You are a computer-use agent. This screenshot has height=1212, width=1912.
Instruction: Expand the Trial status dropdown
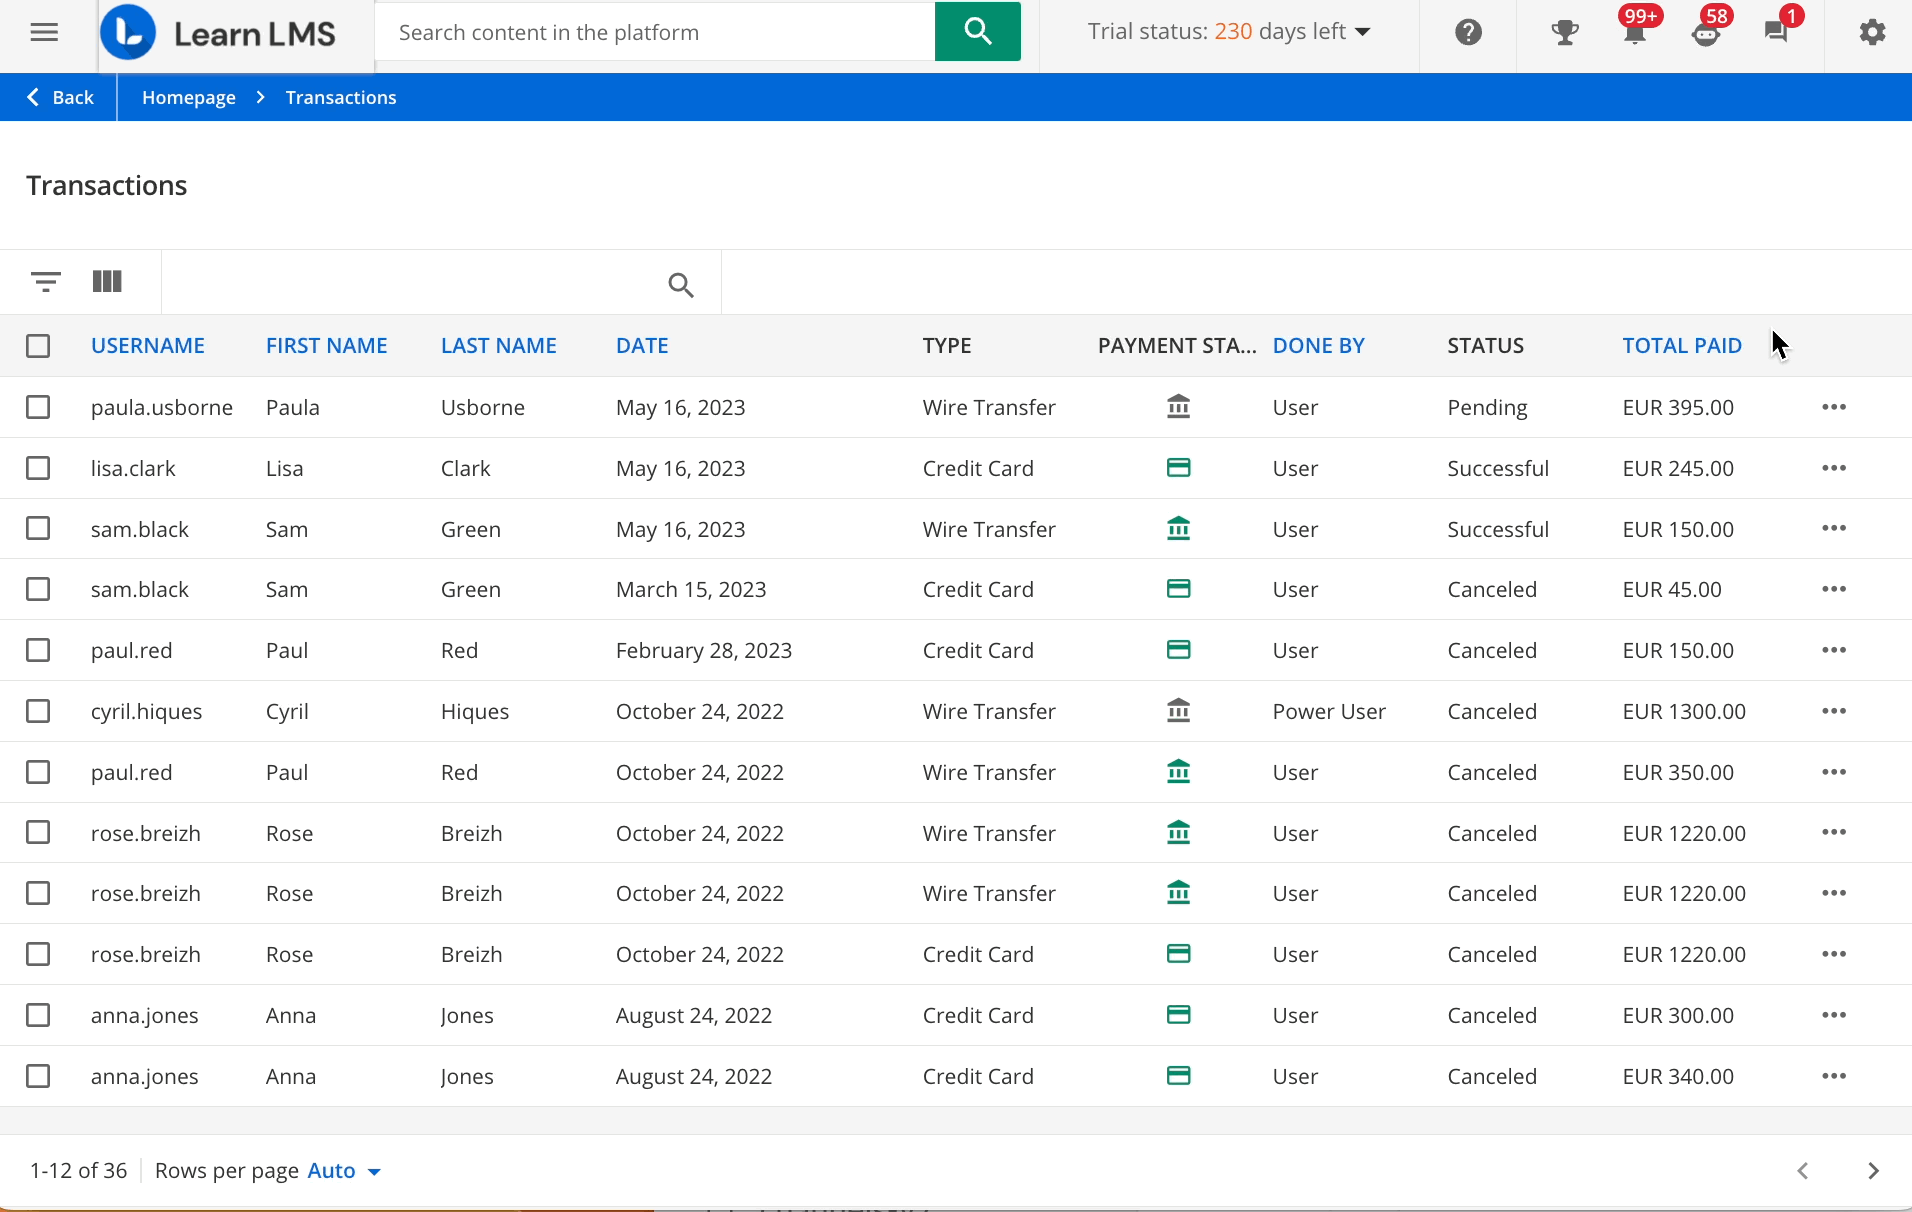[x=1229, y=31]
